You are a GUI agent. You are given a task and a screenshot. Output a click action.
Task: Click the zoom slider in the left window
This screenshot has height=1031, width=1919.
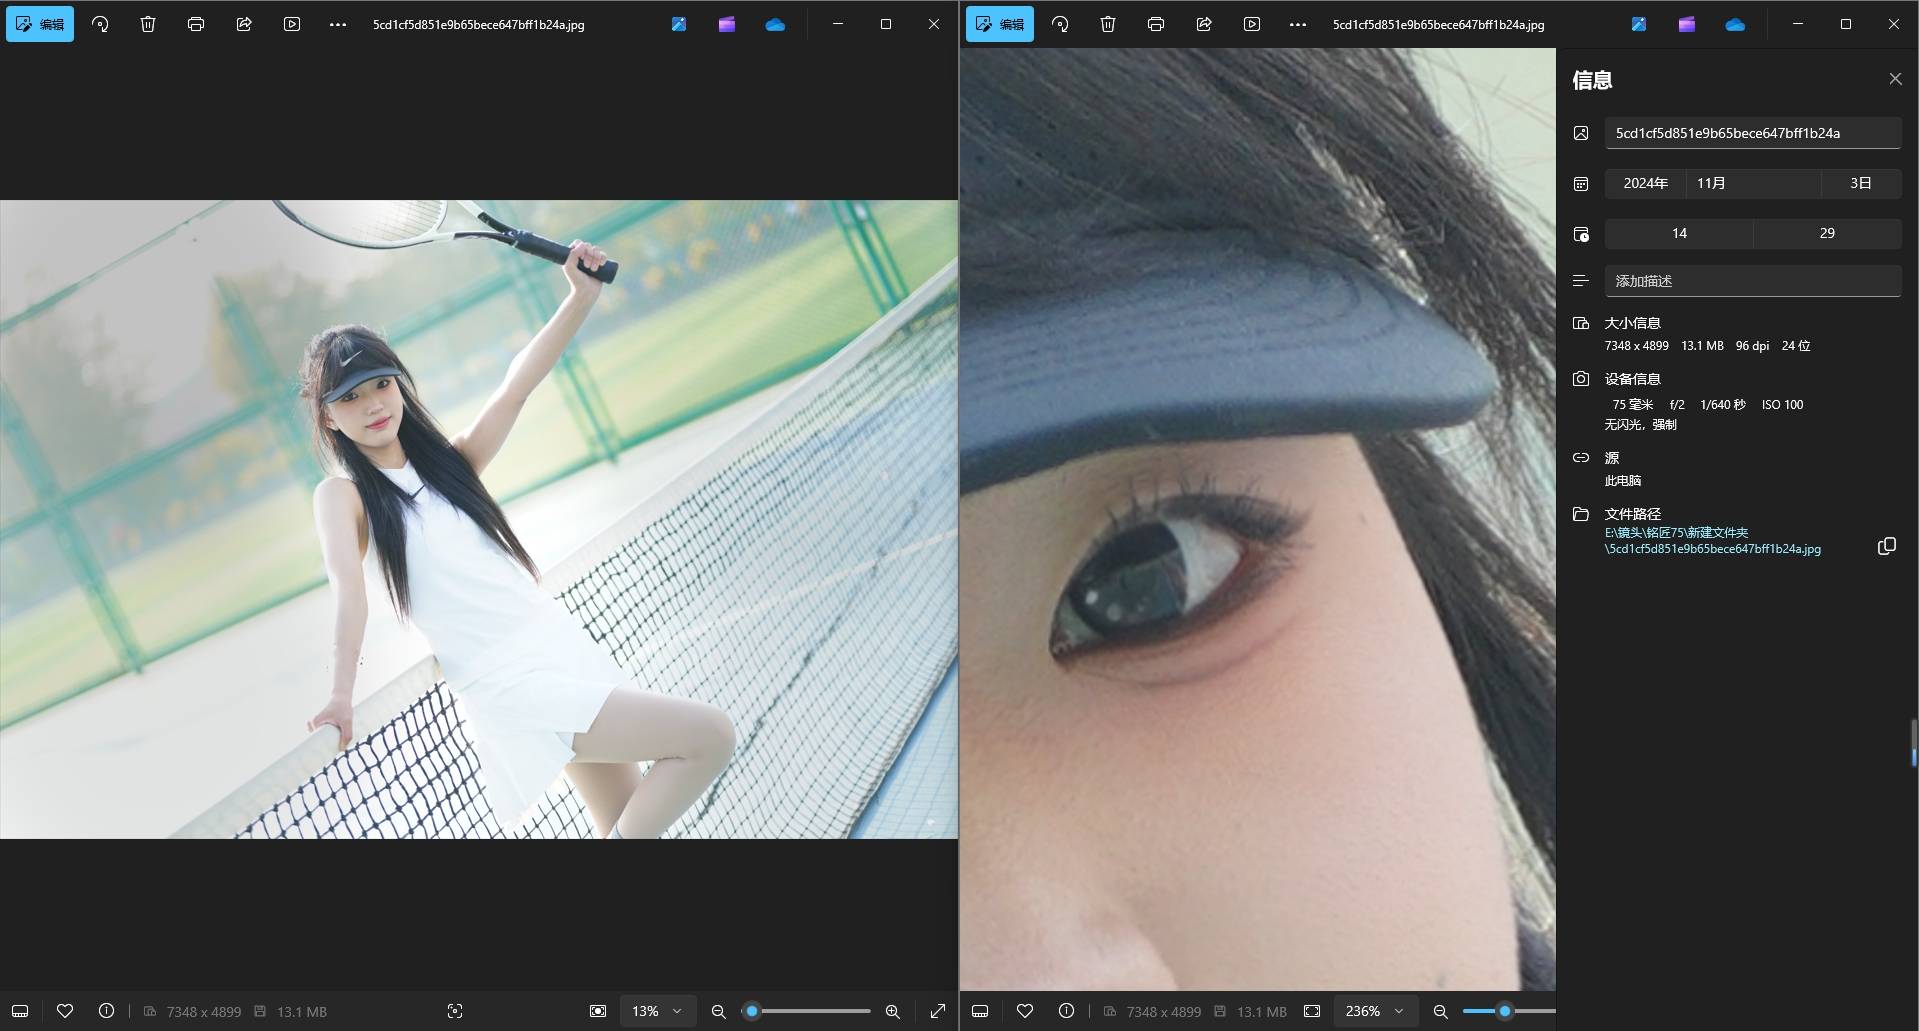click(x=810, y=1011)
